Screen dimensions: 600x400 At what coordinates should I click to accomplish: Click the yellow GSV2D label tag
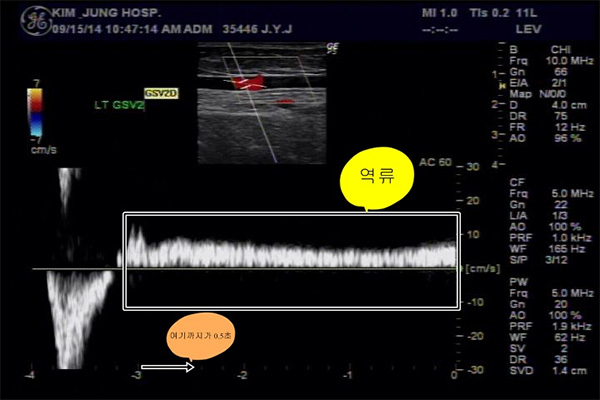160,92
